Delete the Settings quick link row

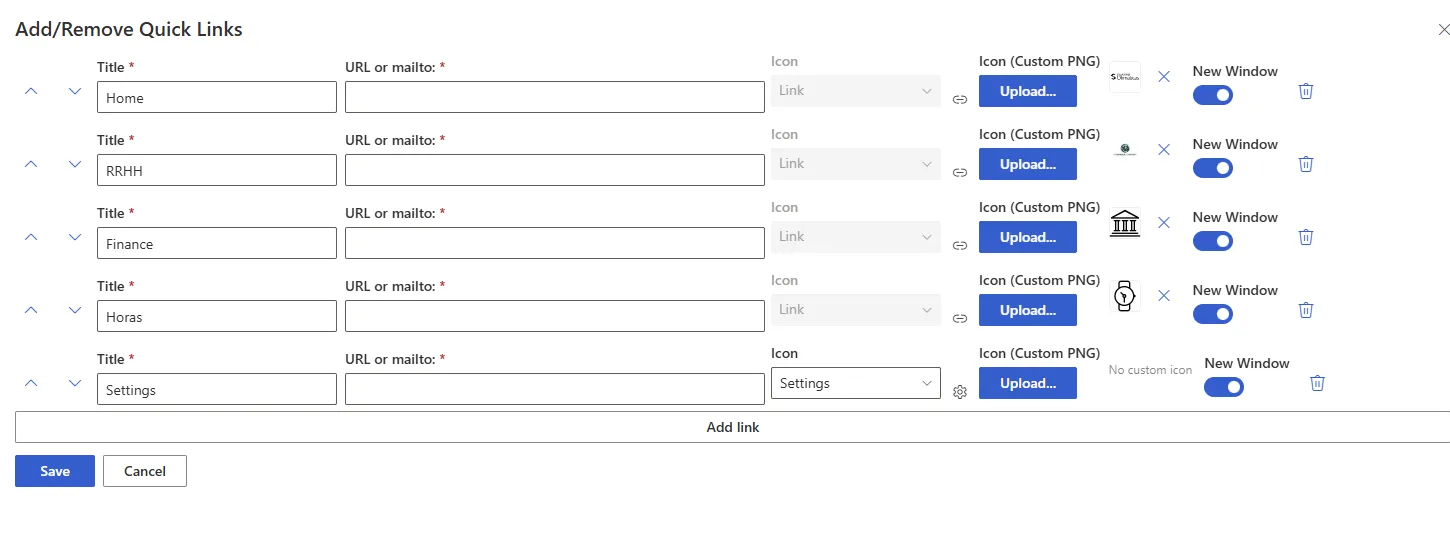(1317, 383)
